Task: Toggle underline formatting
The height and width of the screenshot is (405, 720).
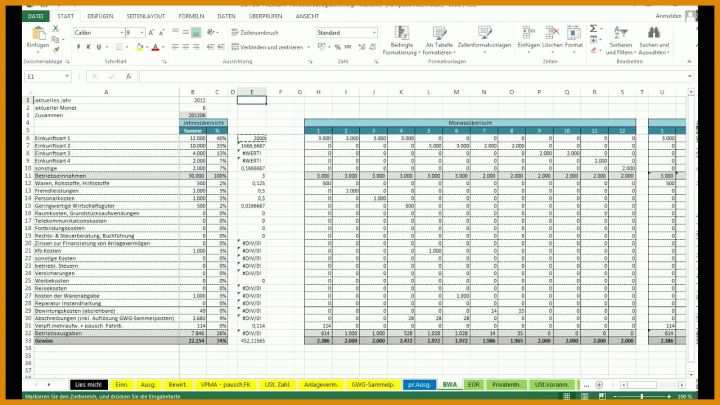Action: [x=99, y=47]
